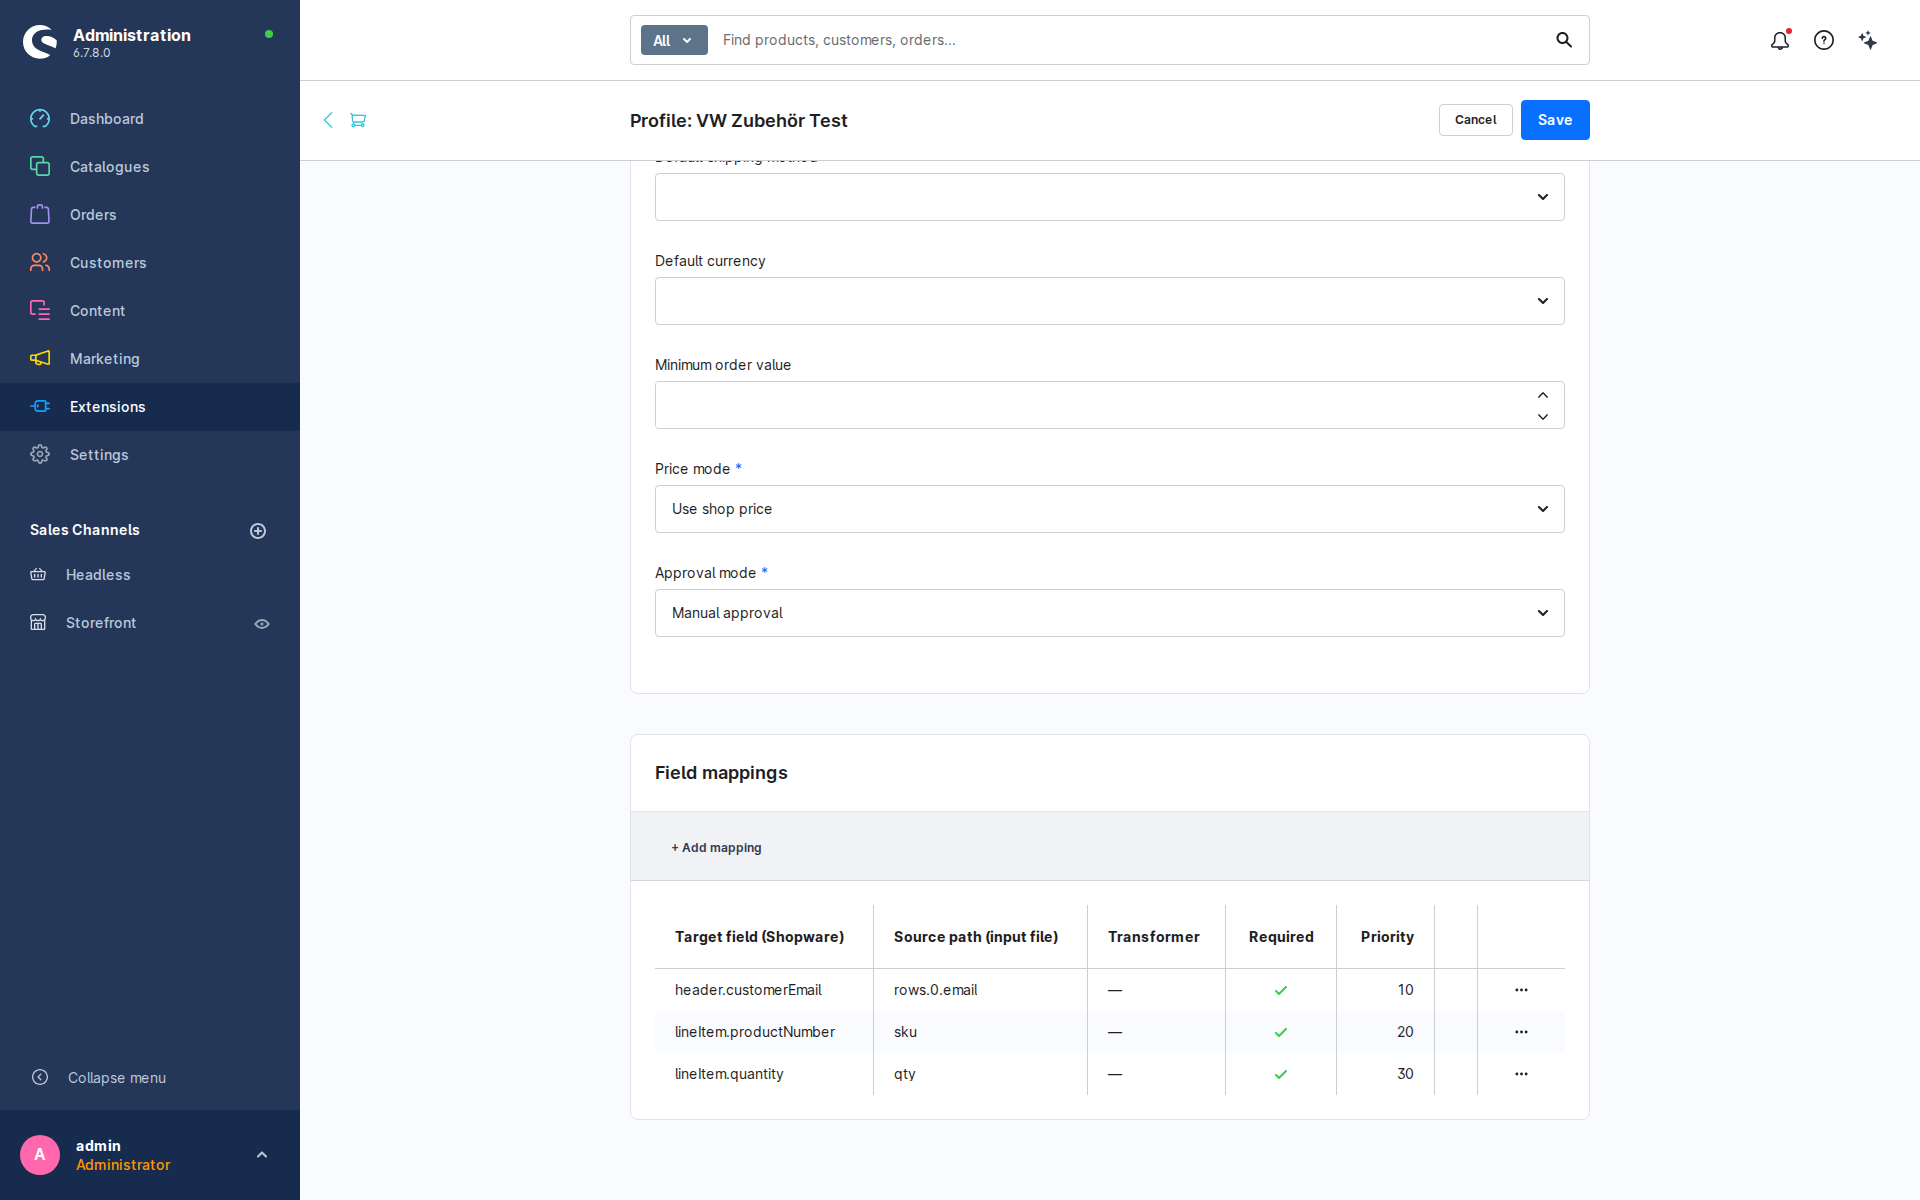Viewport: 1920px width, 1200px height.
Task: Click Add mapping
Action: click(x=716, y=848)
